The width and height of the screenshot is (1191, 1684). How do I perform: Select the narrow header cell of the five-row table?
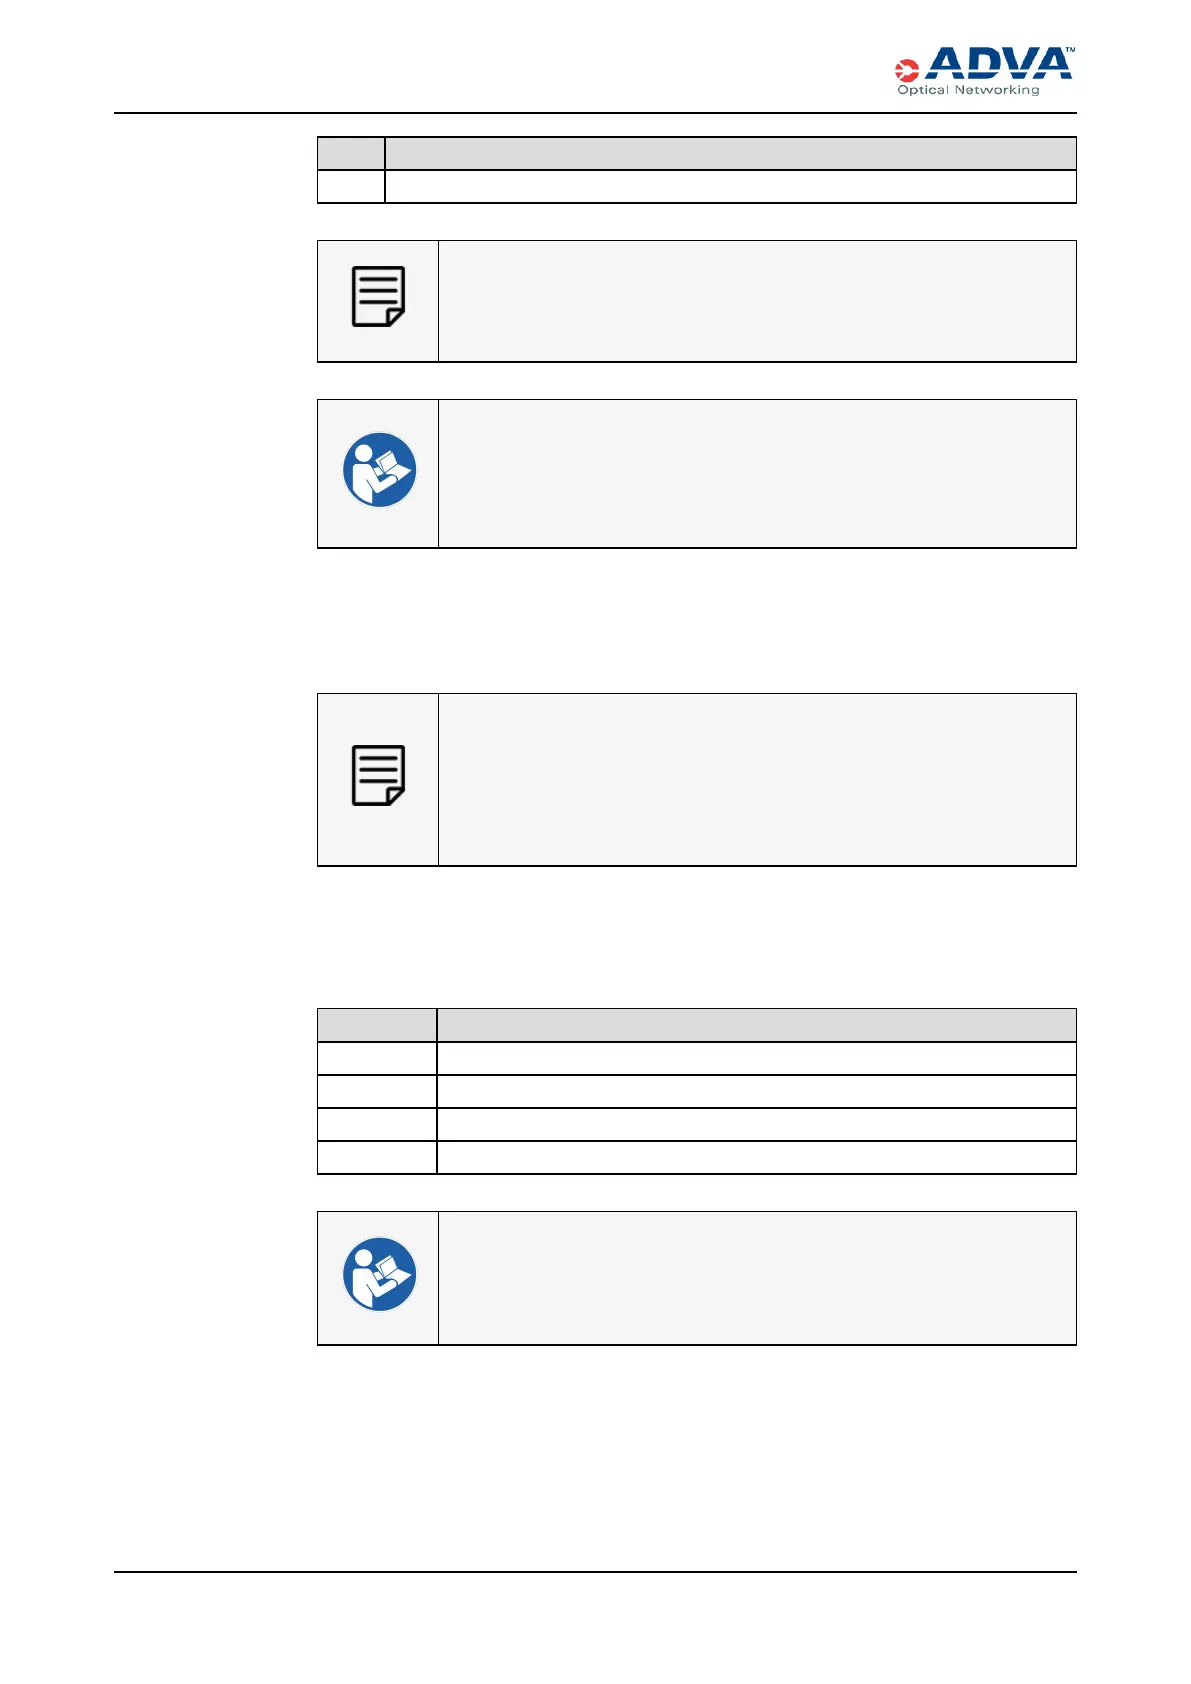[377, 1025]
